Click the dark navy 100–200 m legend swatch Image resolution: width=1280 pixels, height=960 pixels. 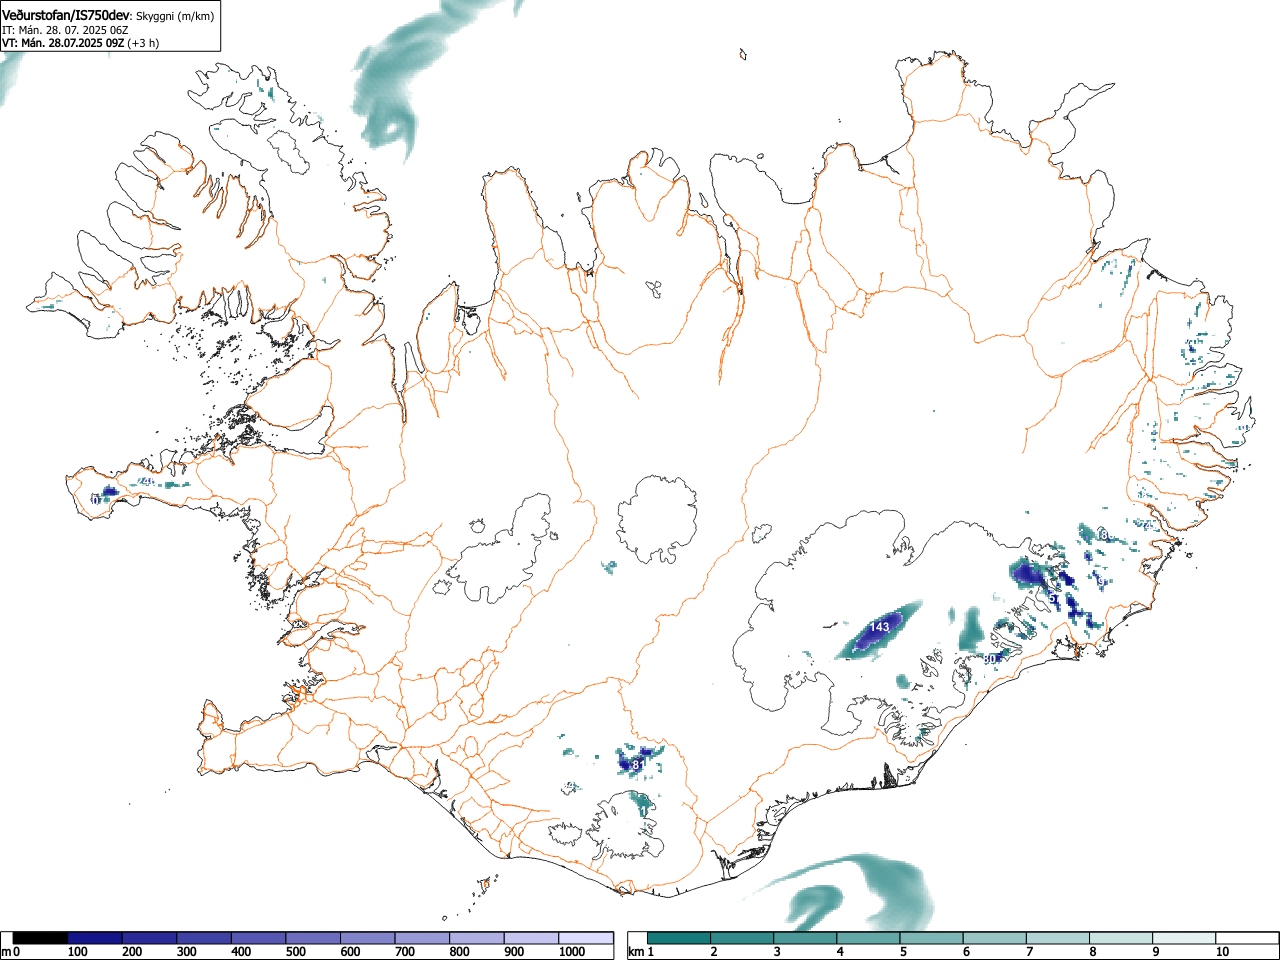[95, 938]
